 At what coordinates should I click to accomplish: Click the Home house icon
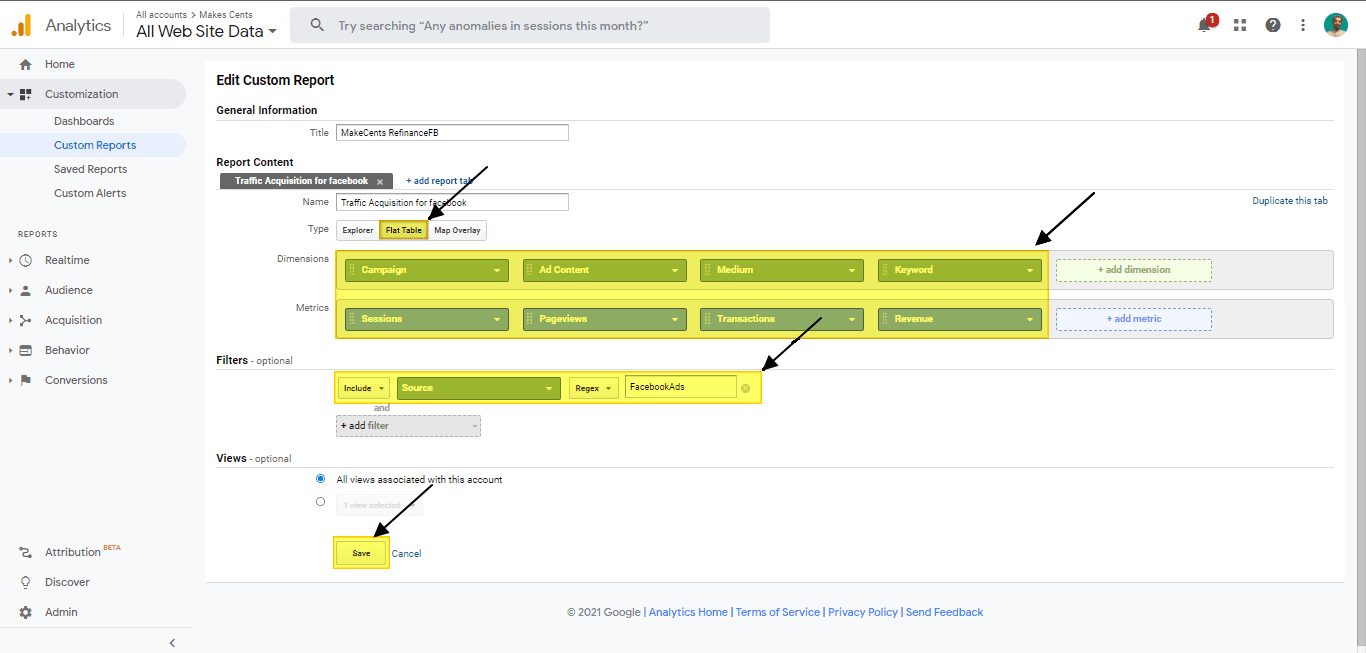tap(26, 64)
